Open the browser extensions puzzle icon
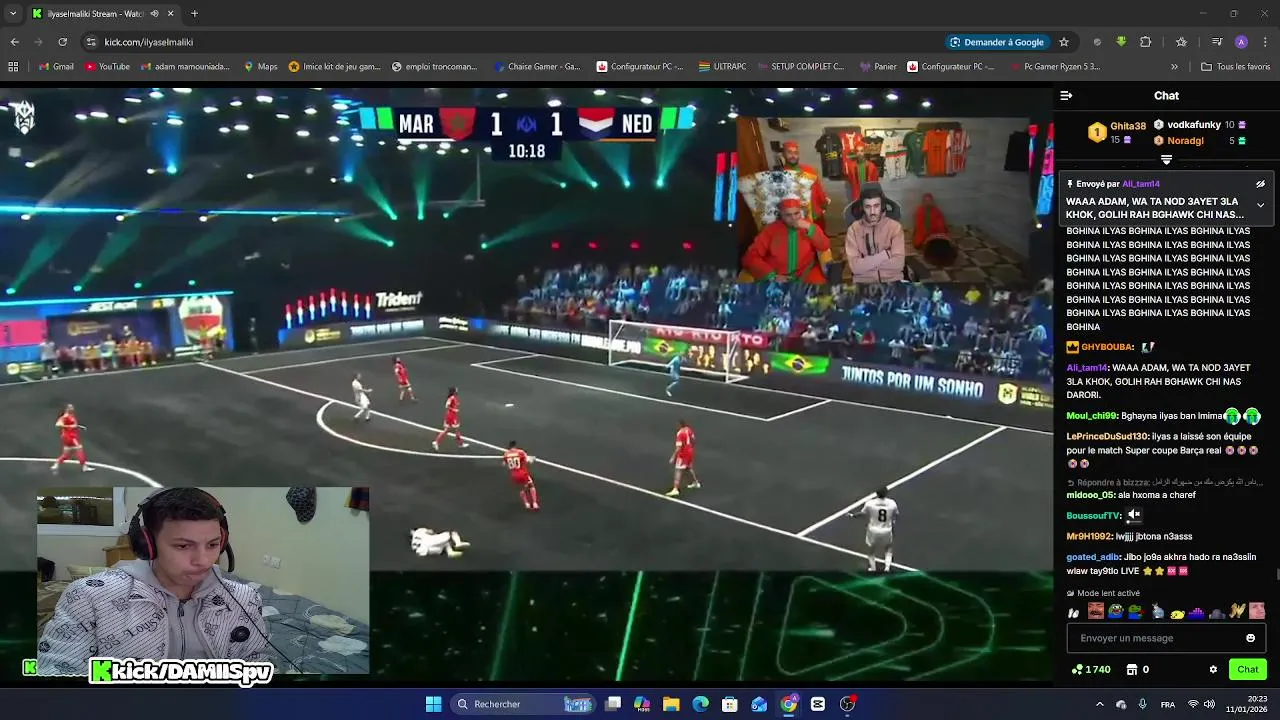This screenshot has width=1280, height=720. pyautogui.click(x=1146, y=42)
